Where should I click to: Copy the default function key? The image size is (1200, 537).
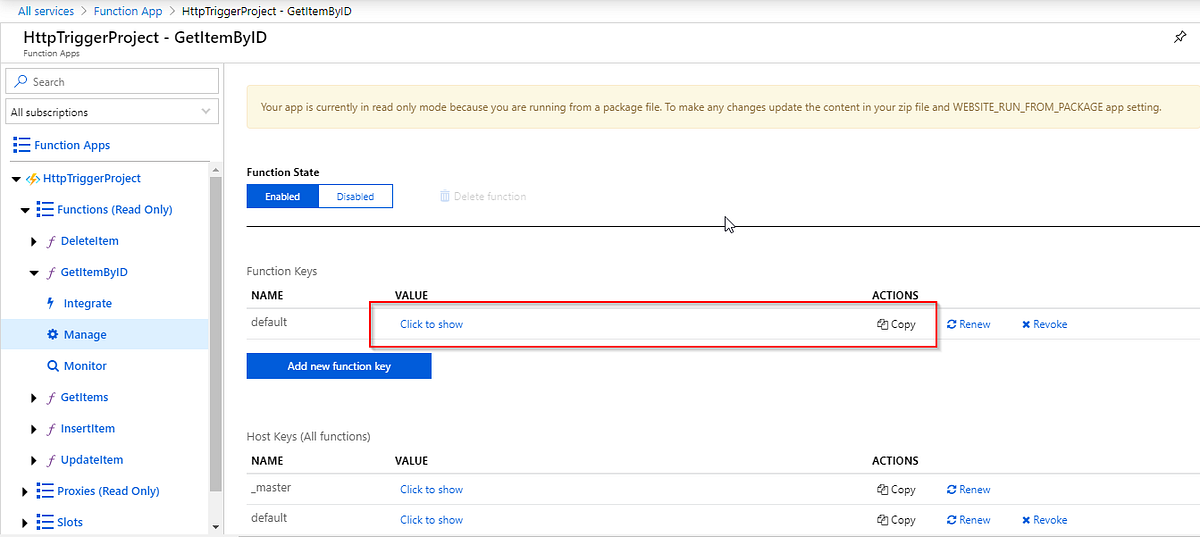[x=896, y=324]
